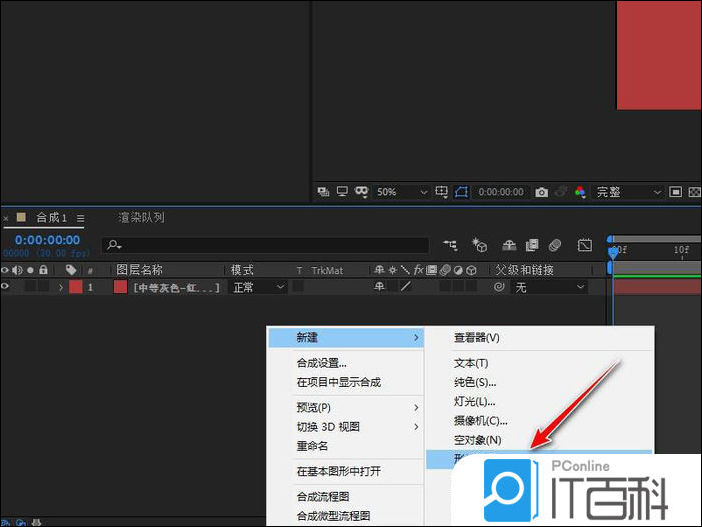The width and height of the screenshot is (702, 527).
Task: Click the viewer current time 0:00:00:00
Action: point(501,192)
